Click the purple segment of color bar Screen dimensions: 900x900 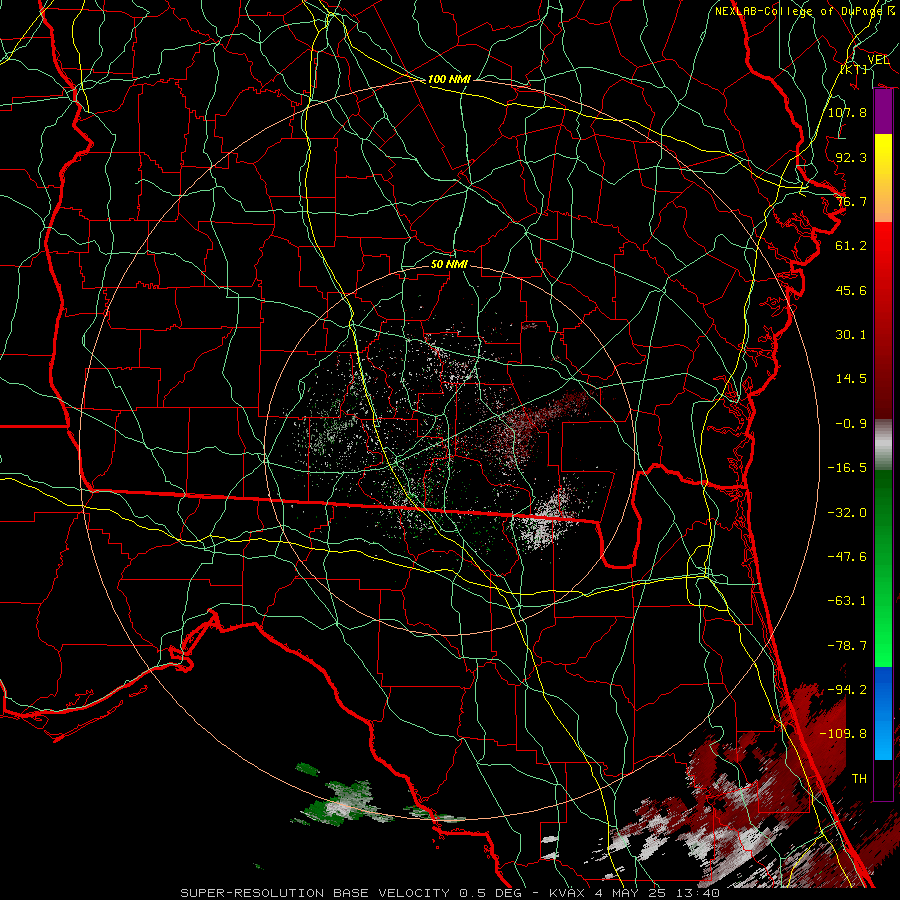[883, 112]
